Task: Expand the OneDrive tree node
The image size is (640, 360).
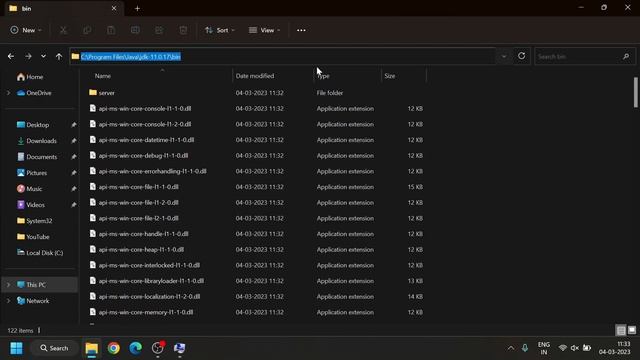Action: (x=8, y=93)
